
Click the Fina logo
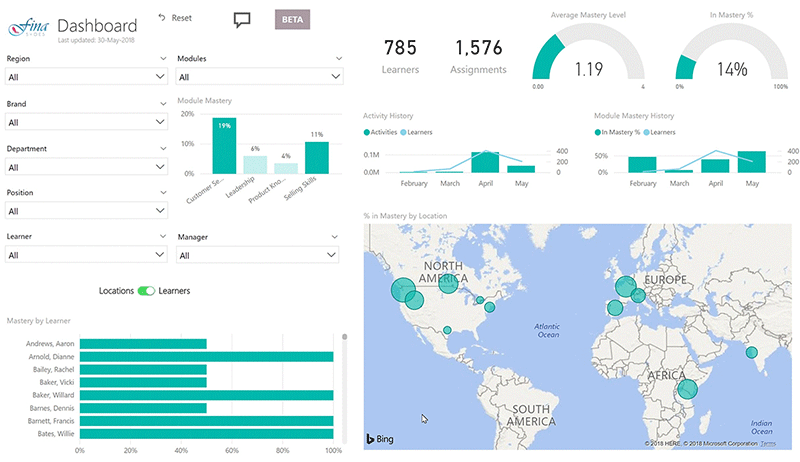pyautogui.click(x=27, y=25)
